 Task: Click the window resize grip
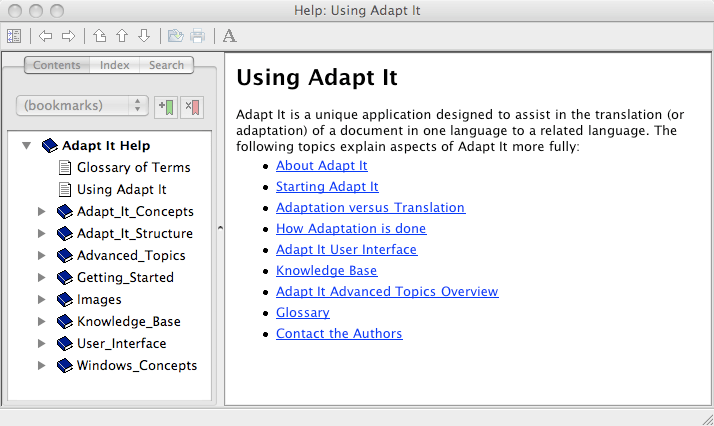point(707,419)
